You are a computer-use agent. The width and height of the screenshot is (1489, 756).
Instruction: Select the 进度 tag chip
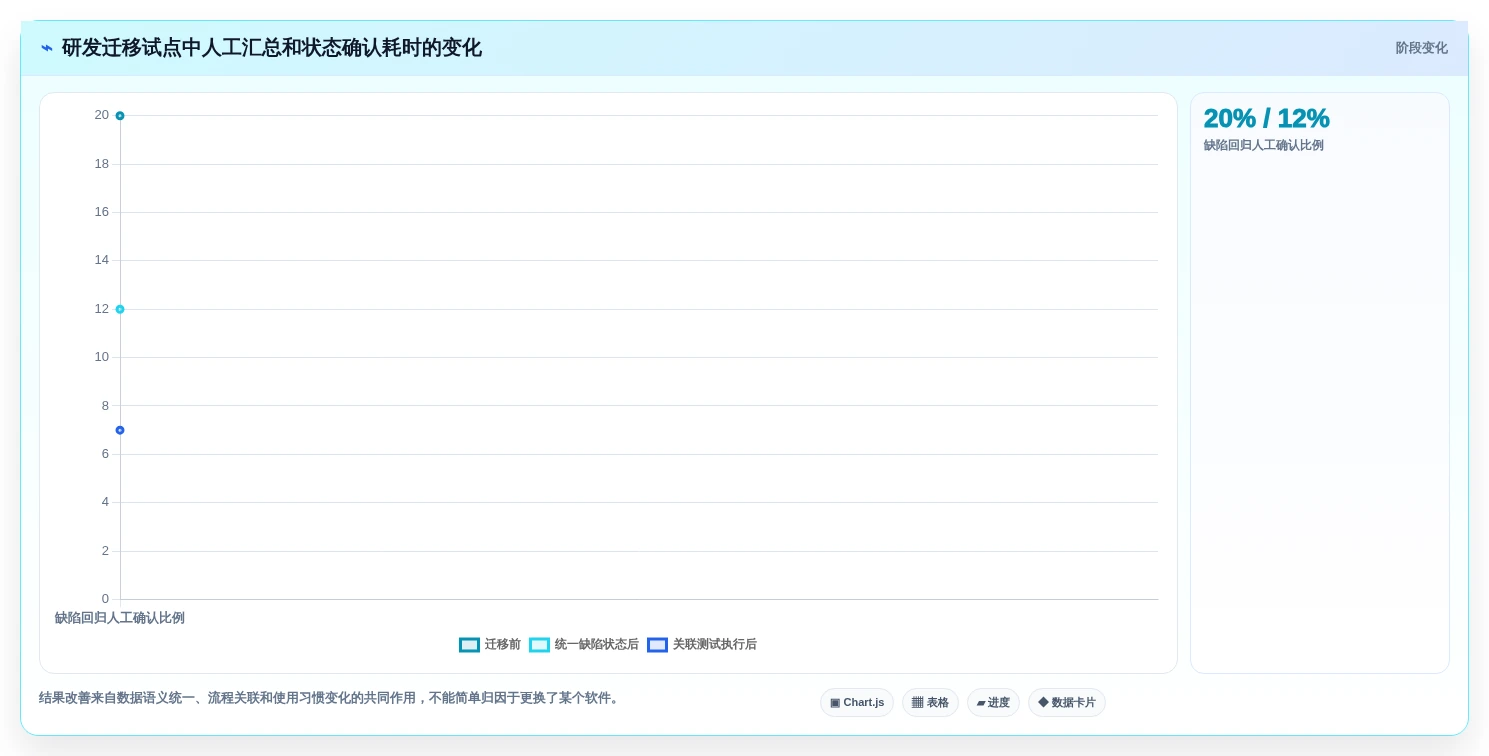993,703
